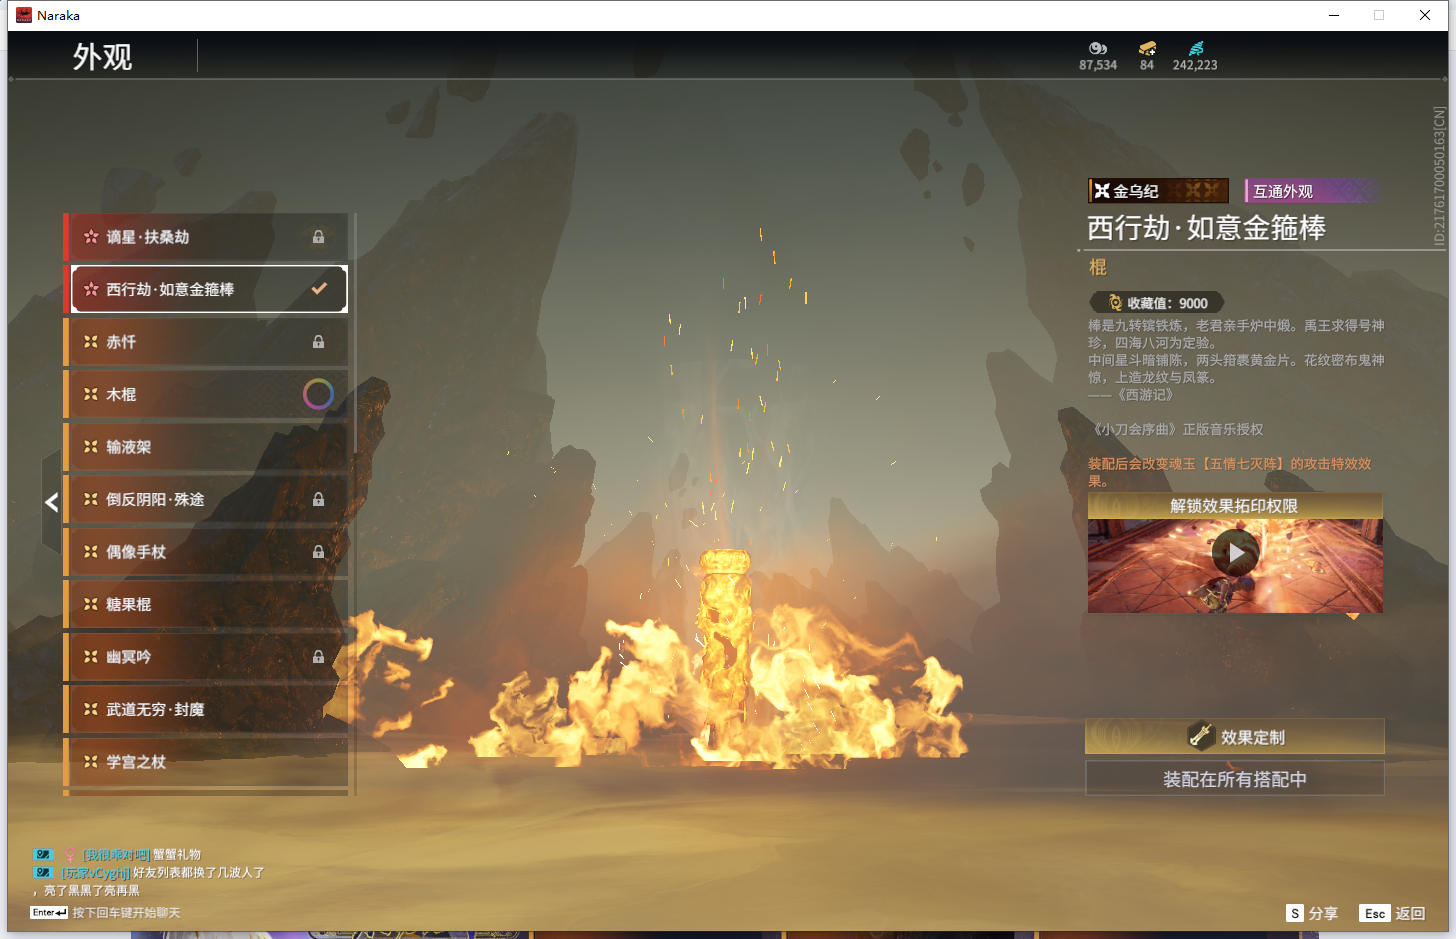This screenshot has width=1456, height=939.
Task: Click the rainbow color ring on 木棍
Action: coord(318,394)
